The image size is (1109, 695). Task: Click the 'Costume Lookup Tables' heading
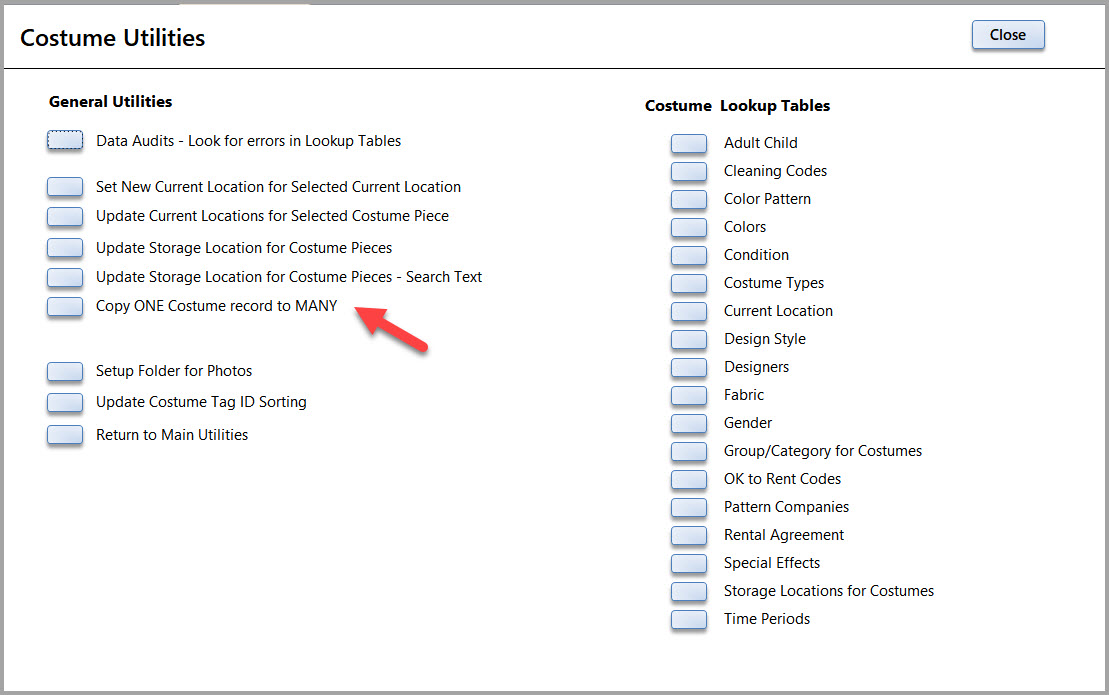738,106
